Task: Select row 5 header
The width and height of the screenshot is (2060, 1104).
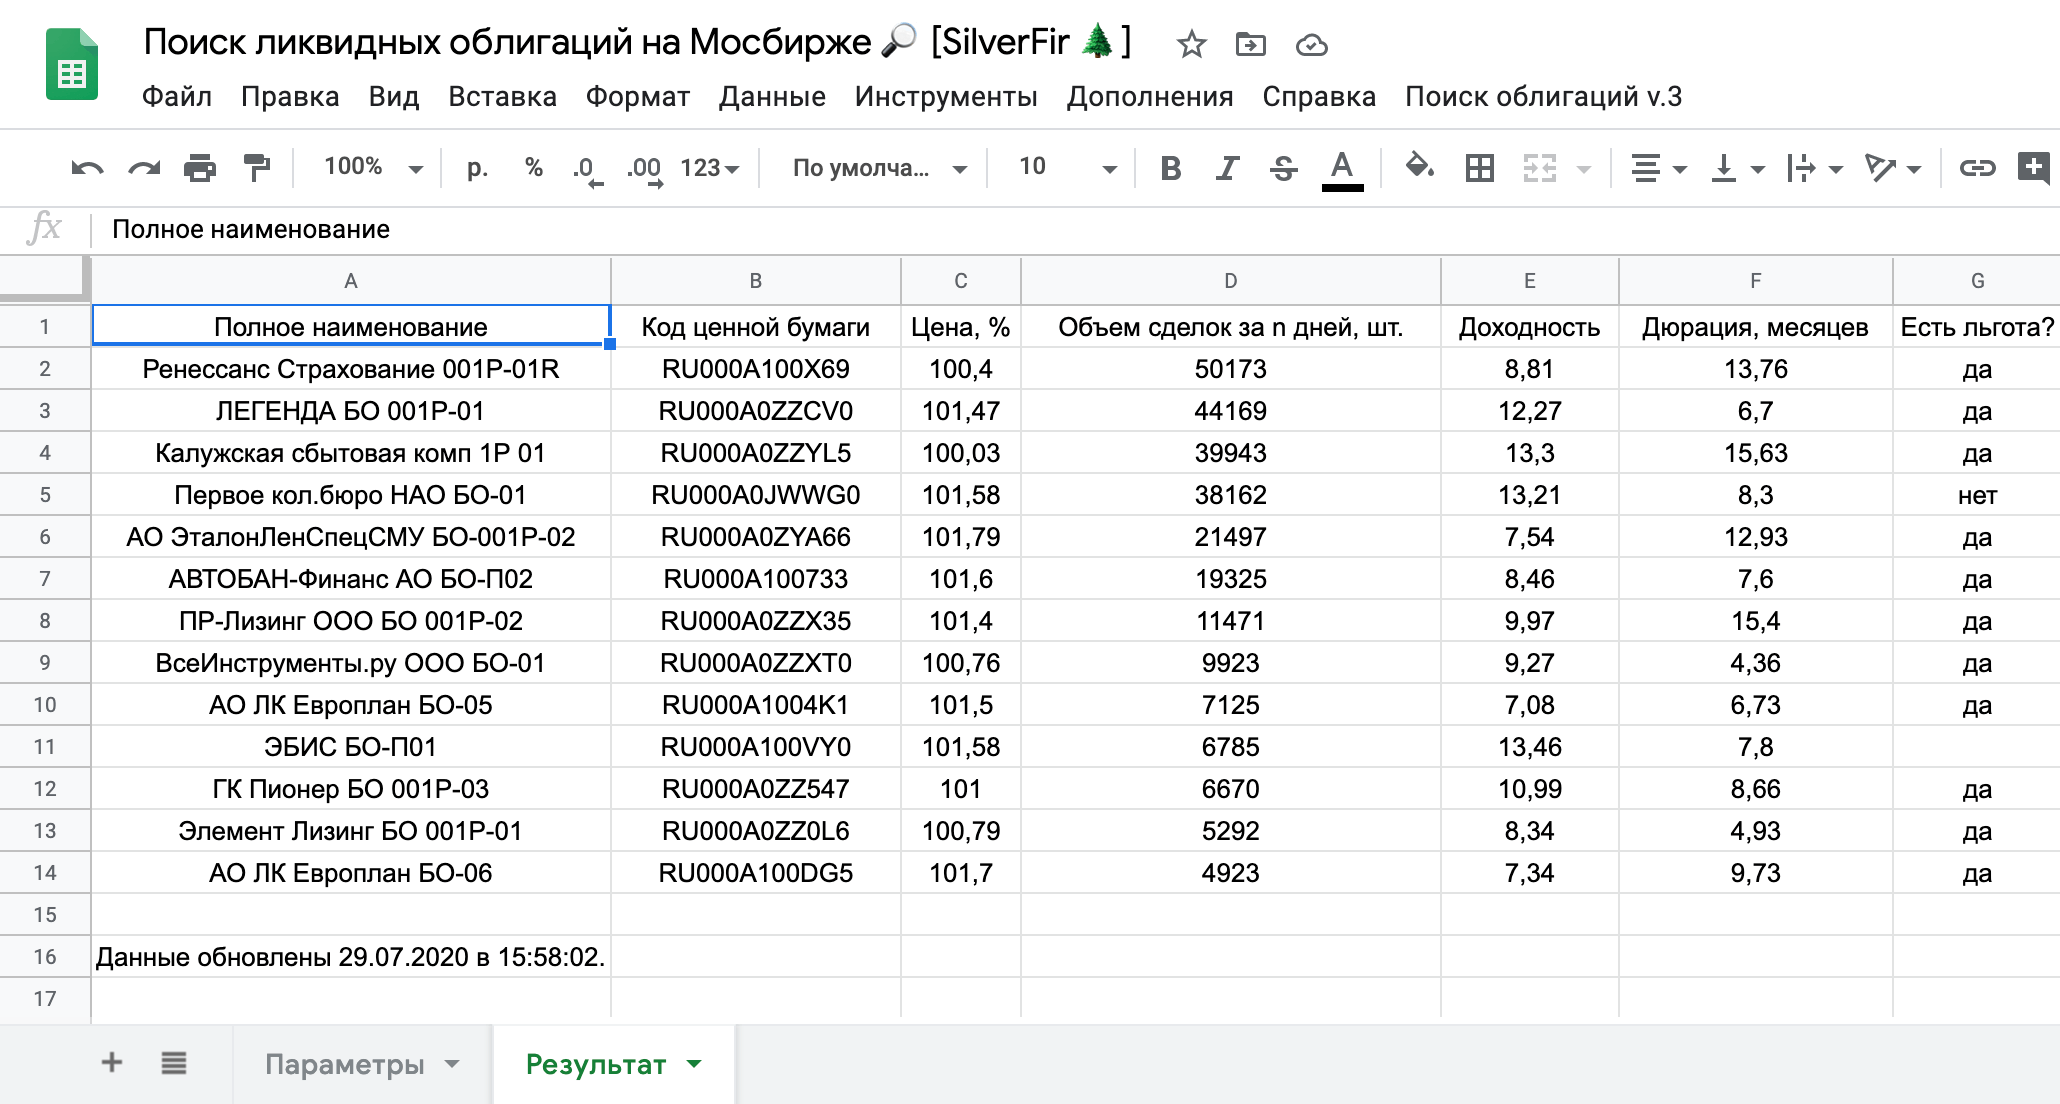Action: click(45, 495)
